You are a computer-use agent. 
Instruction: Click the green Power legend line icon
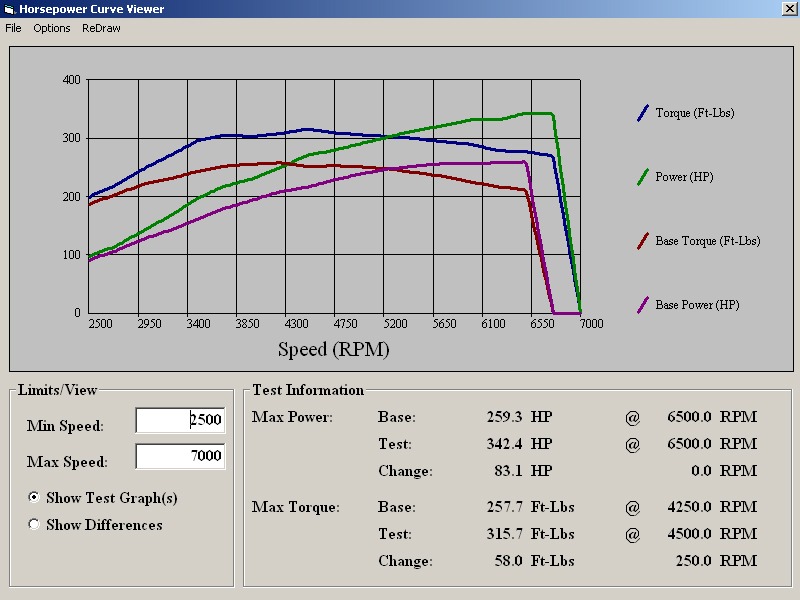643,177
